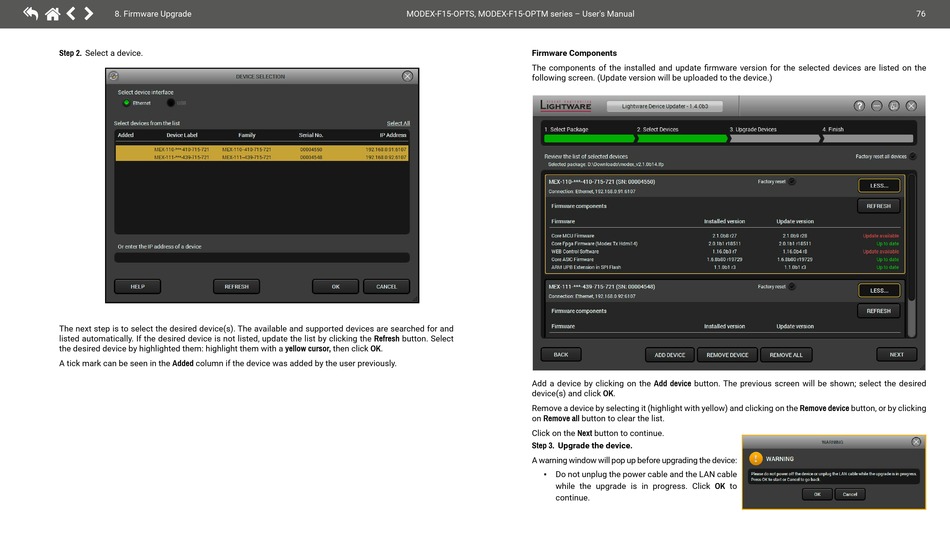Go to previous page chevron

(71, 14)
